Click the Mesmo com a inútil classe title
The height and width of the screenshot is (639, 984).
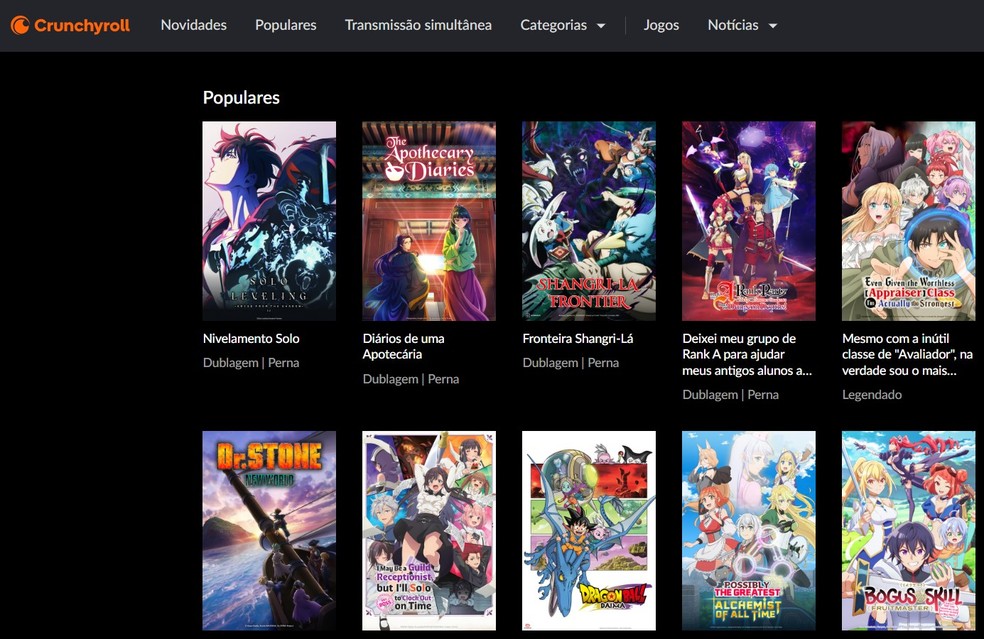pyautogui.click(x=907, y=355)
